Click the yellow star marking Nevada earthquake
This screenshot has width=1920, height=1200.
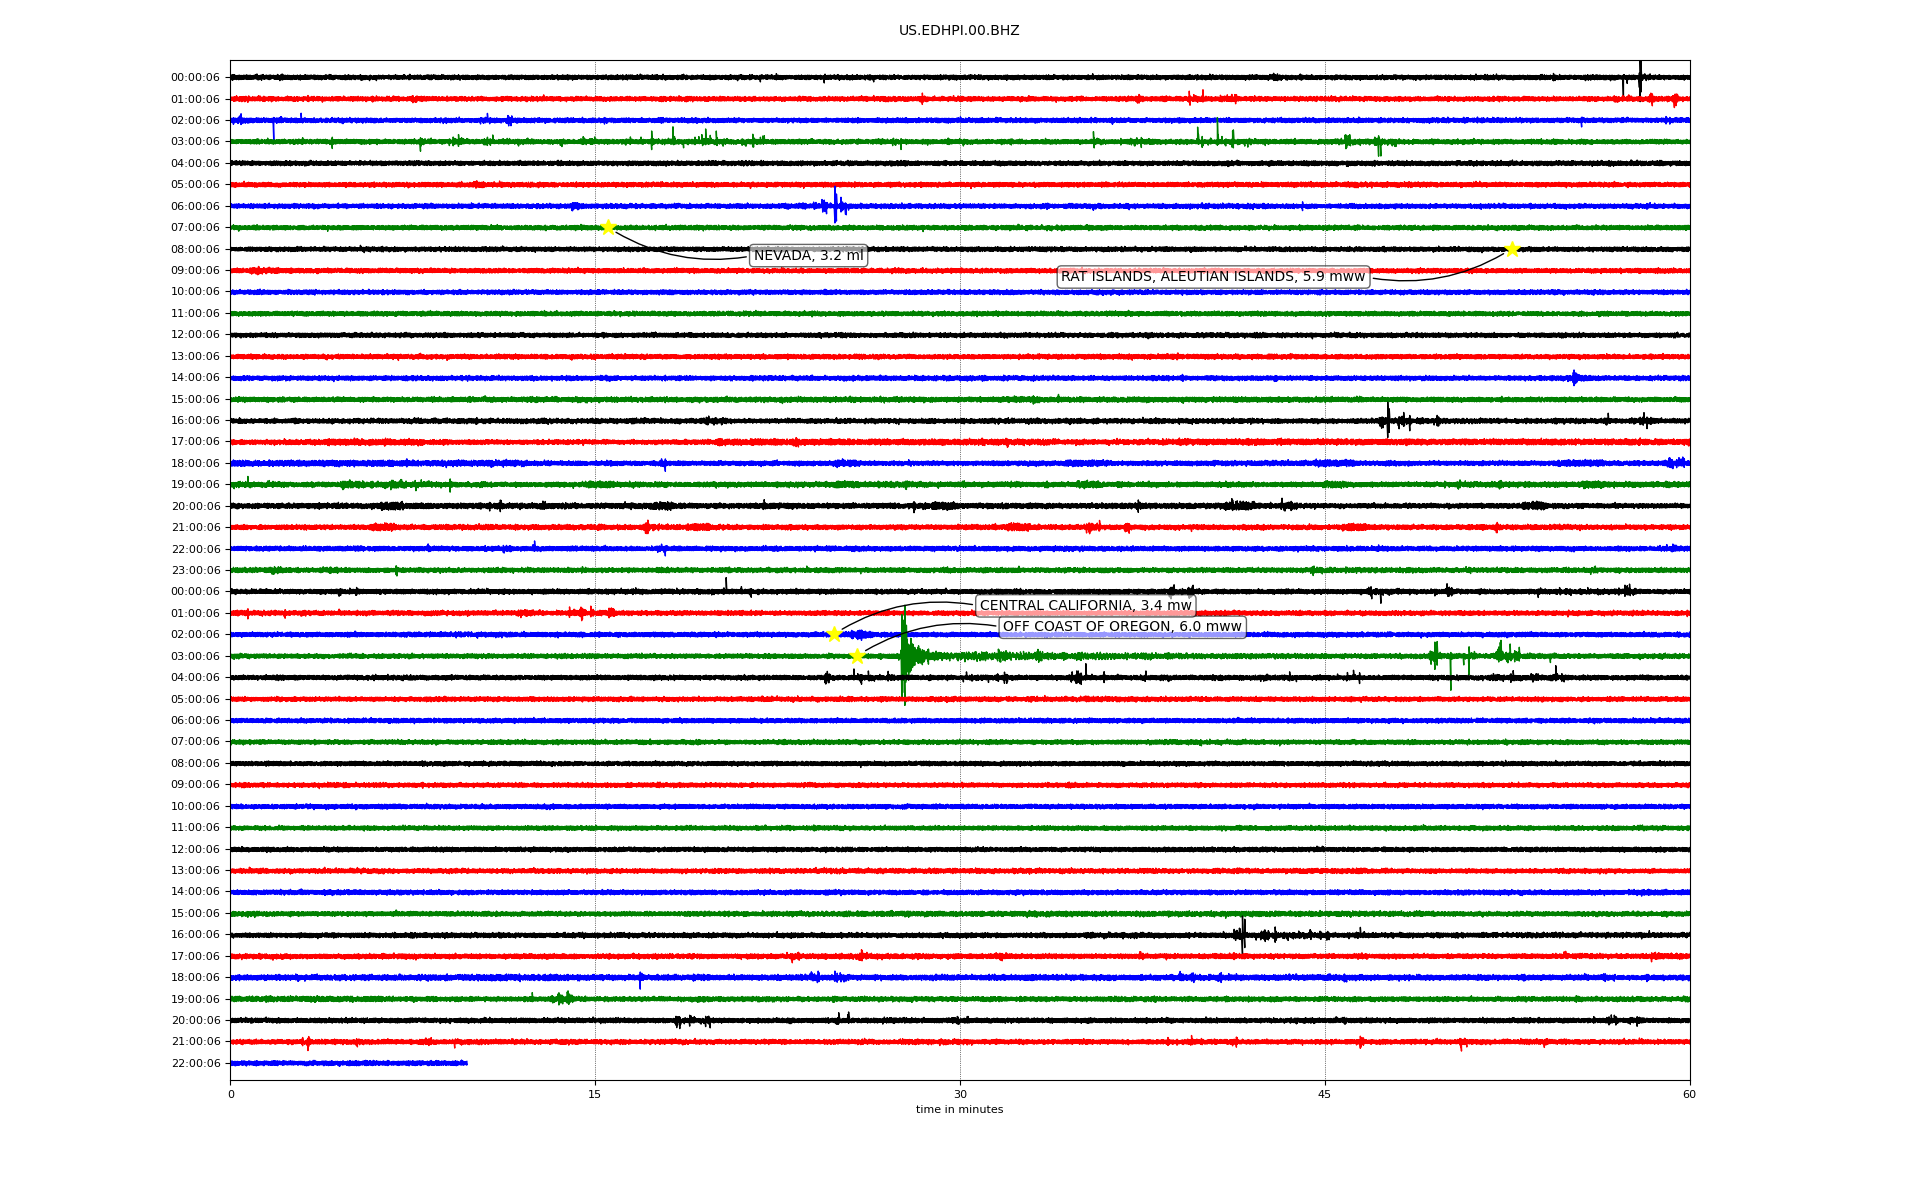[608, 227]
